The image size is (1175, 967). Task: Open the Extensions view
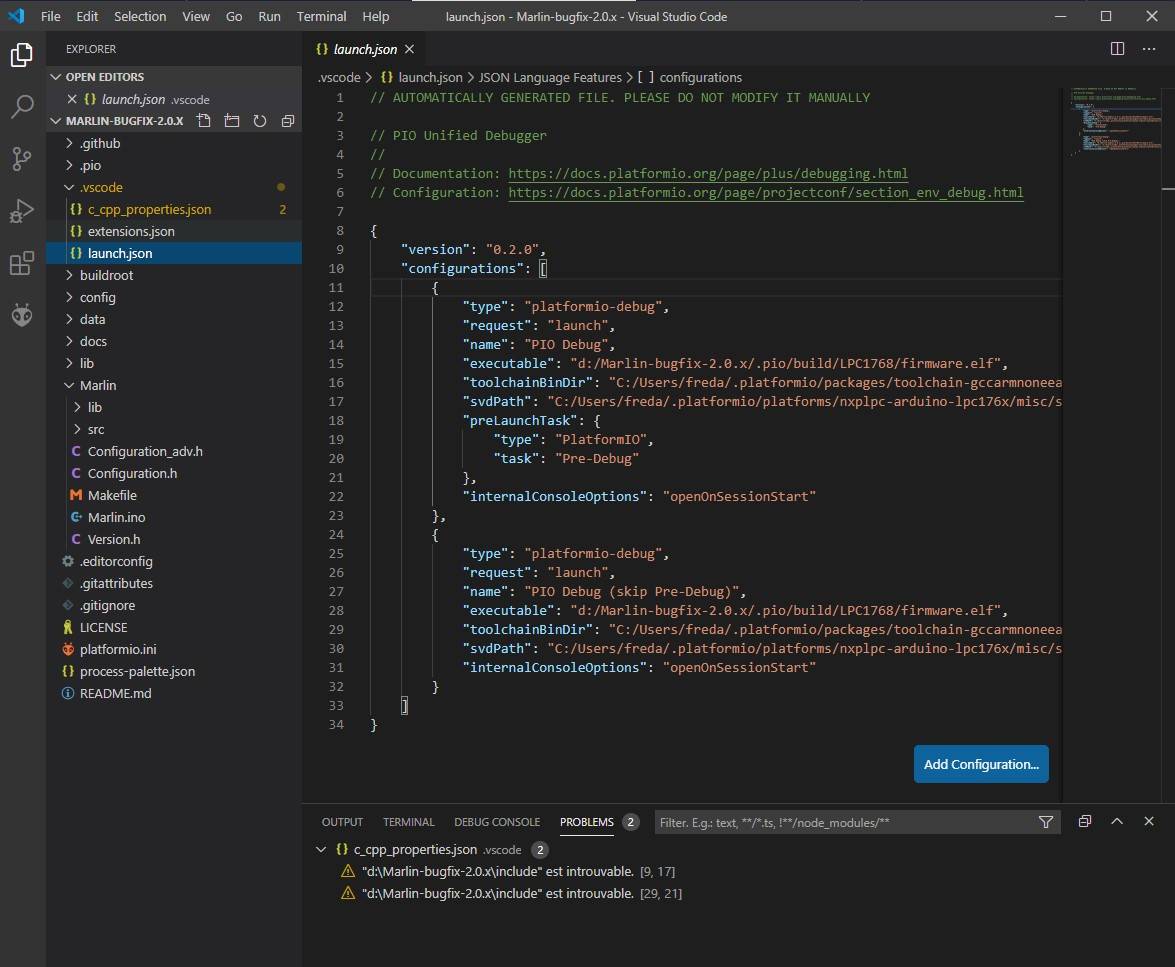(x=22, y=264)
